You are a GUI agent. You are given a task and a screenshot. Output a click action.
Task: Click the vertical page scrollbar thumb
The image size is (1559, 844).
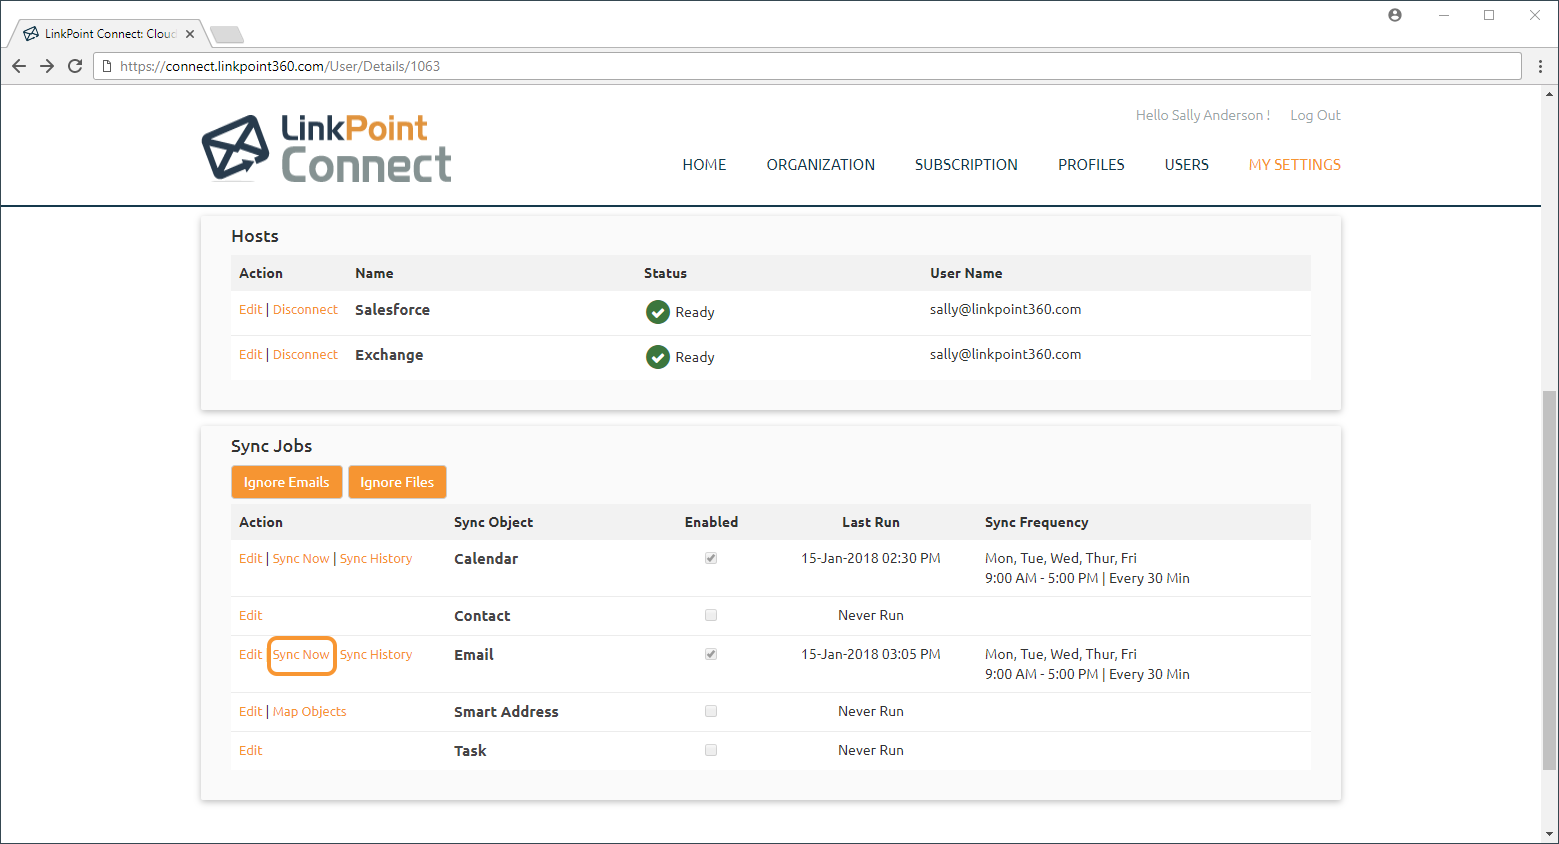coord(1550,580)
